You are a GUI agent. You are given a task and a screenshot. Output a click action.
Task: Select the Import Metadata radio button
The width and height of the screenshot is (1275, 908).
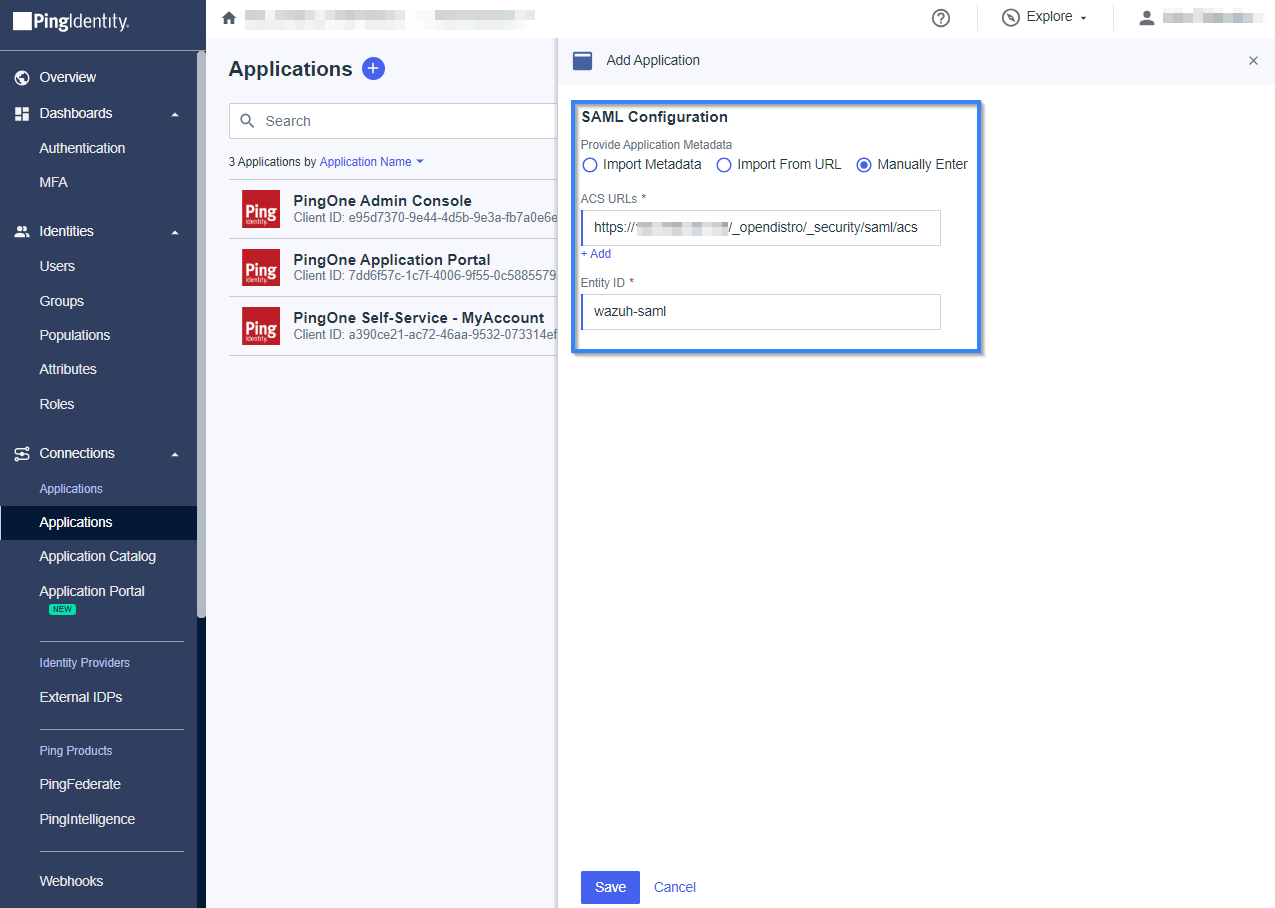[590, 165]
